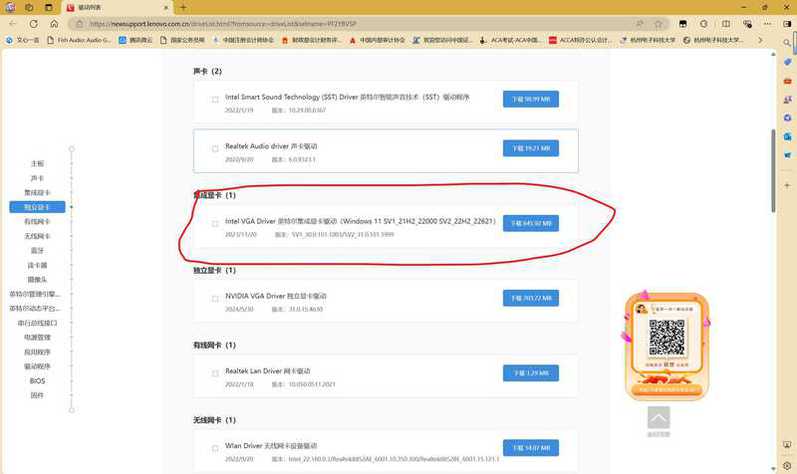Open the workspaces icon near the profile

29,8
